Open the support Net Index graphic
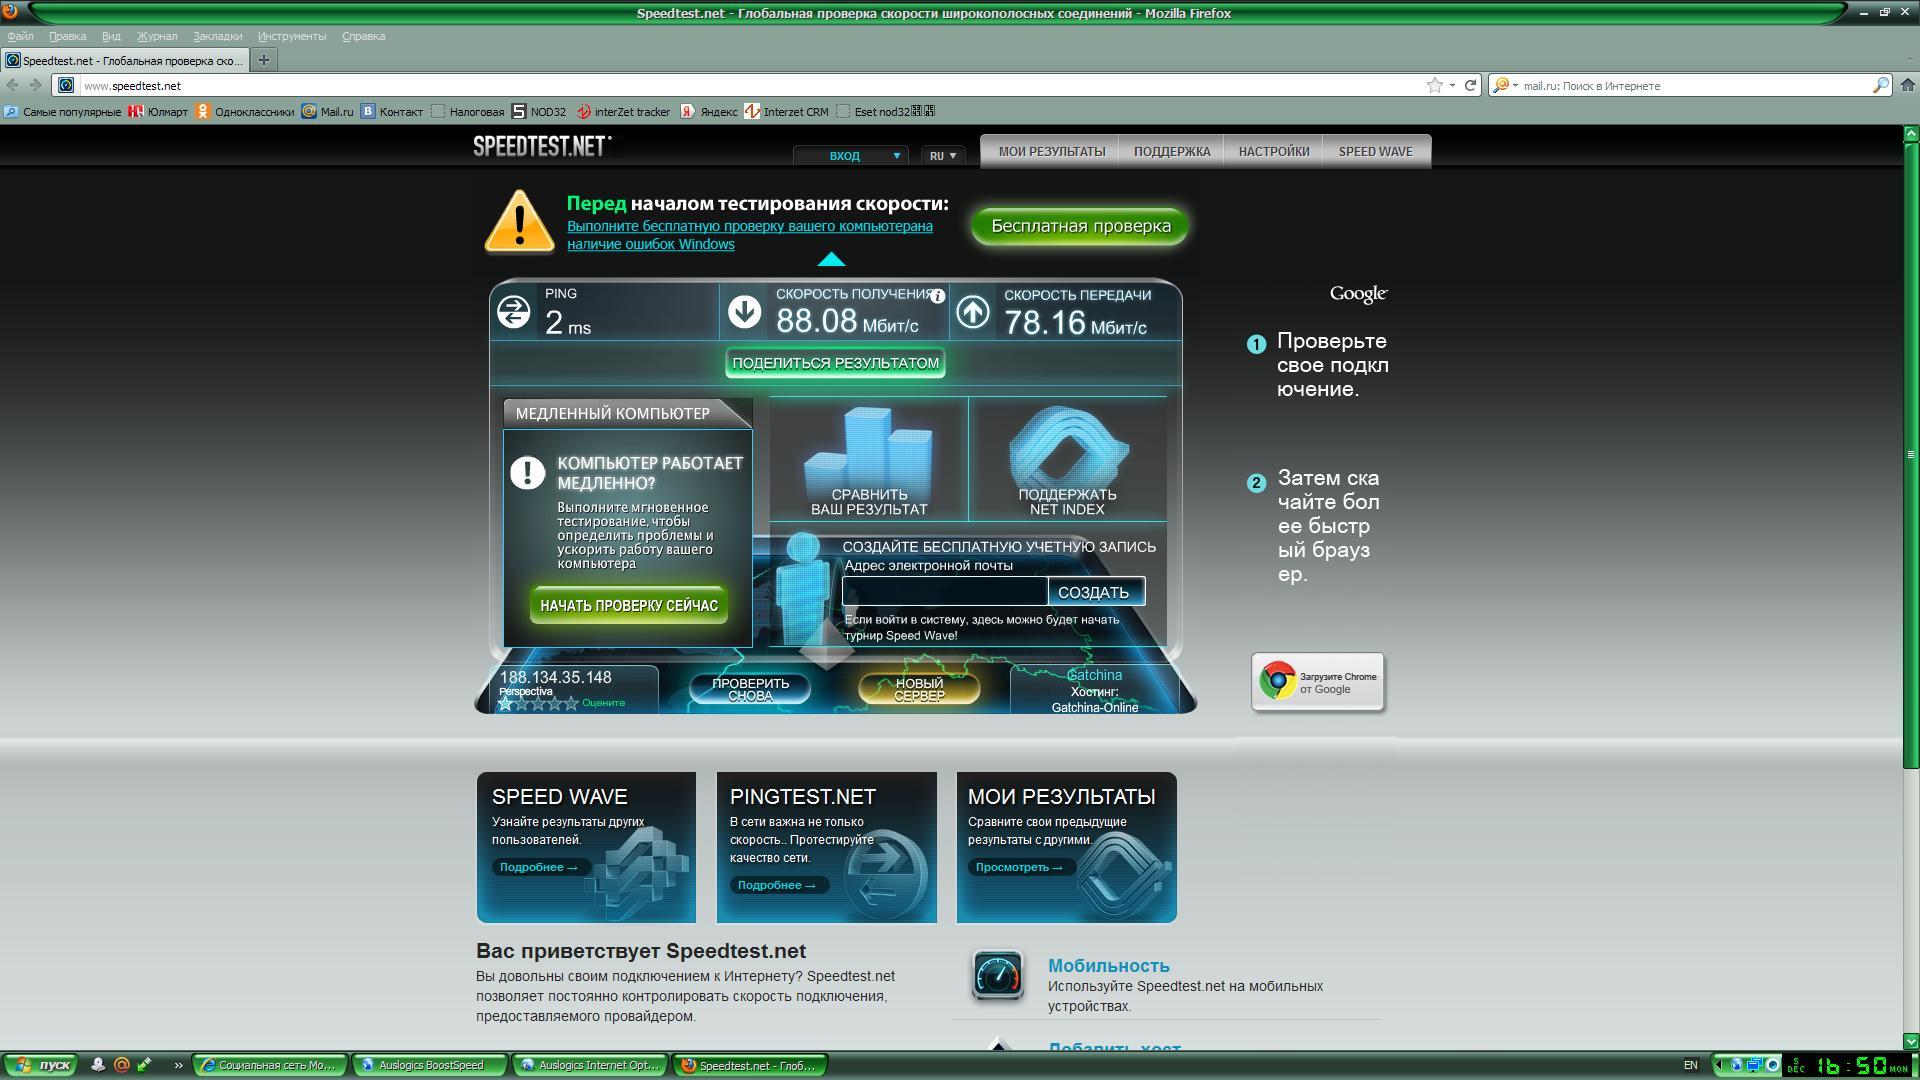The image size is (1920, 1080). [x=1067, y=459]
